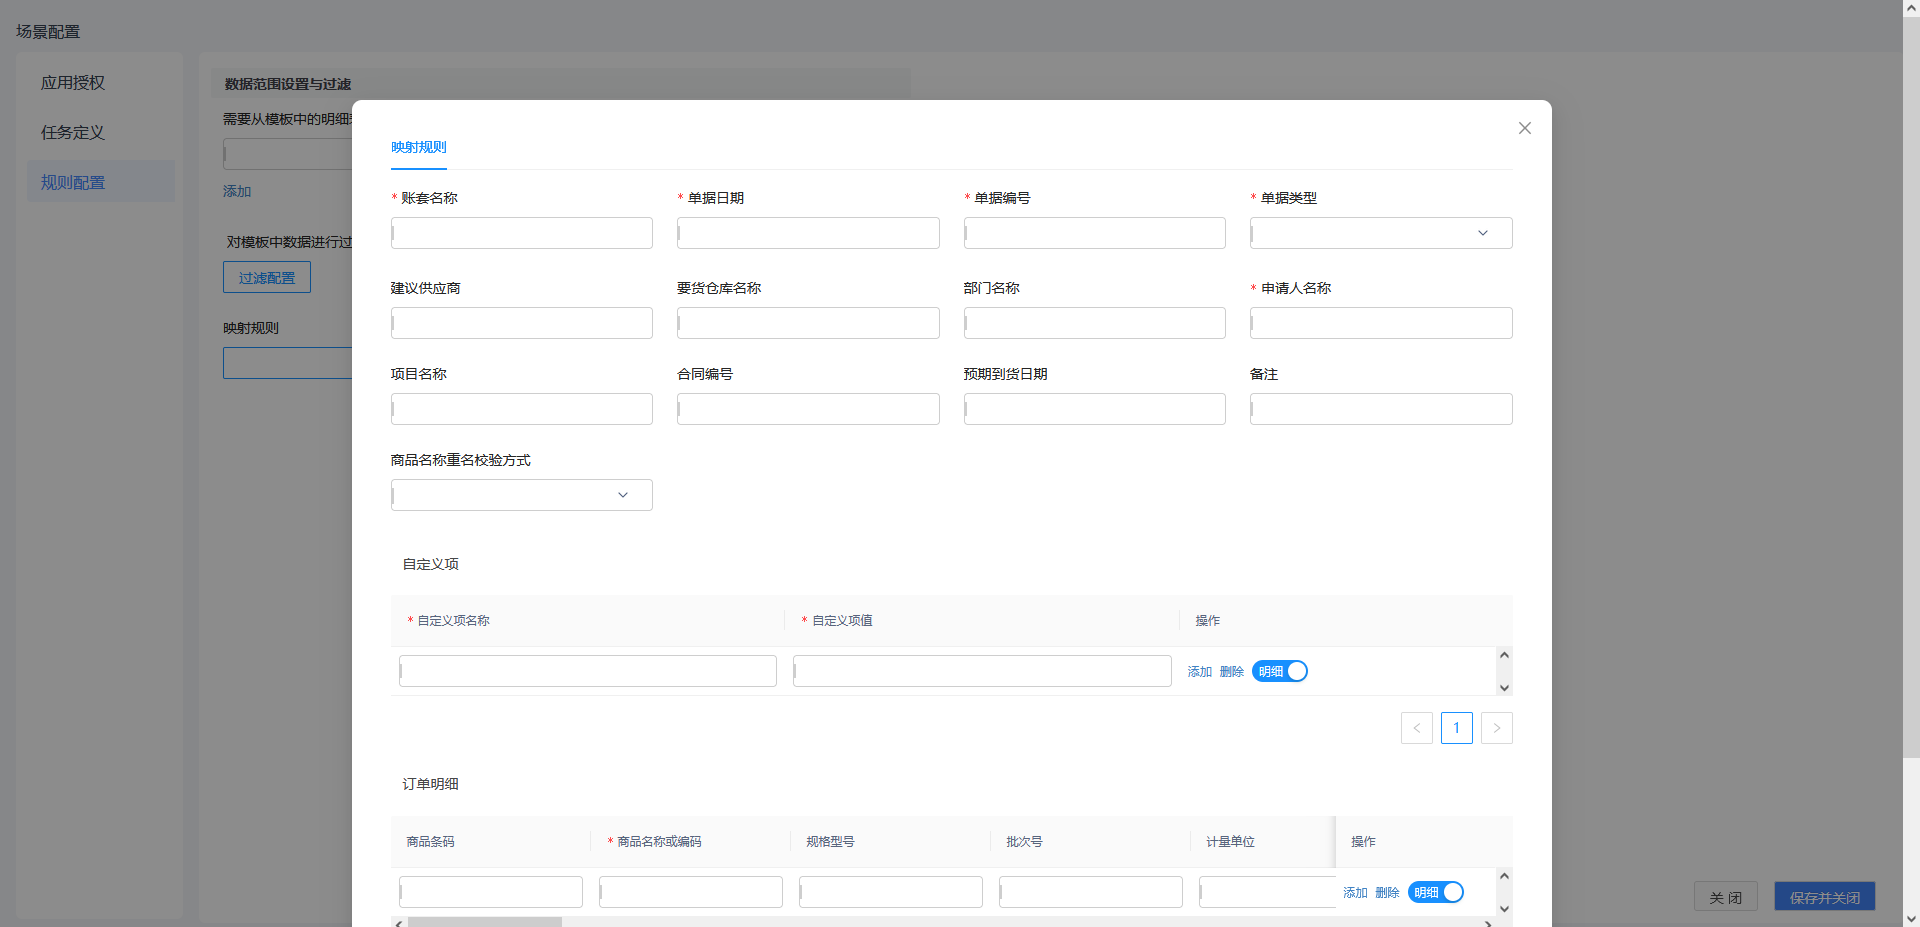Viewport: 1920px width, 927px height.
Task: Click the 自定义项 section heading
Action: pos(431,564)
